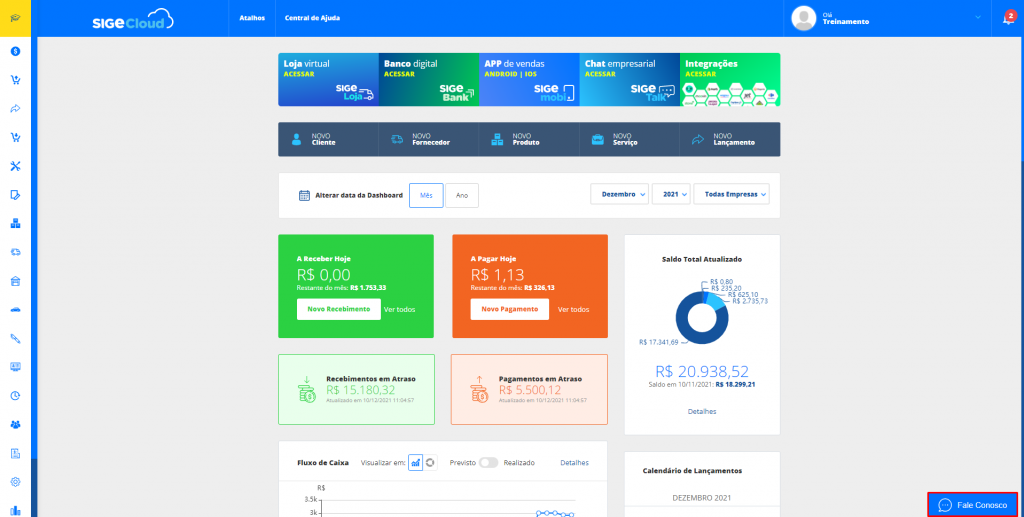The width and height of the screenshot is (1024, 517).
Task: Click the graduation cap icon in sidebar
Action: click(15, 18)
